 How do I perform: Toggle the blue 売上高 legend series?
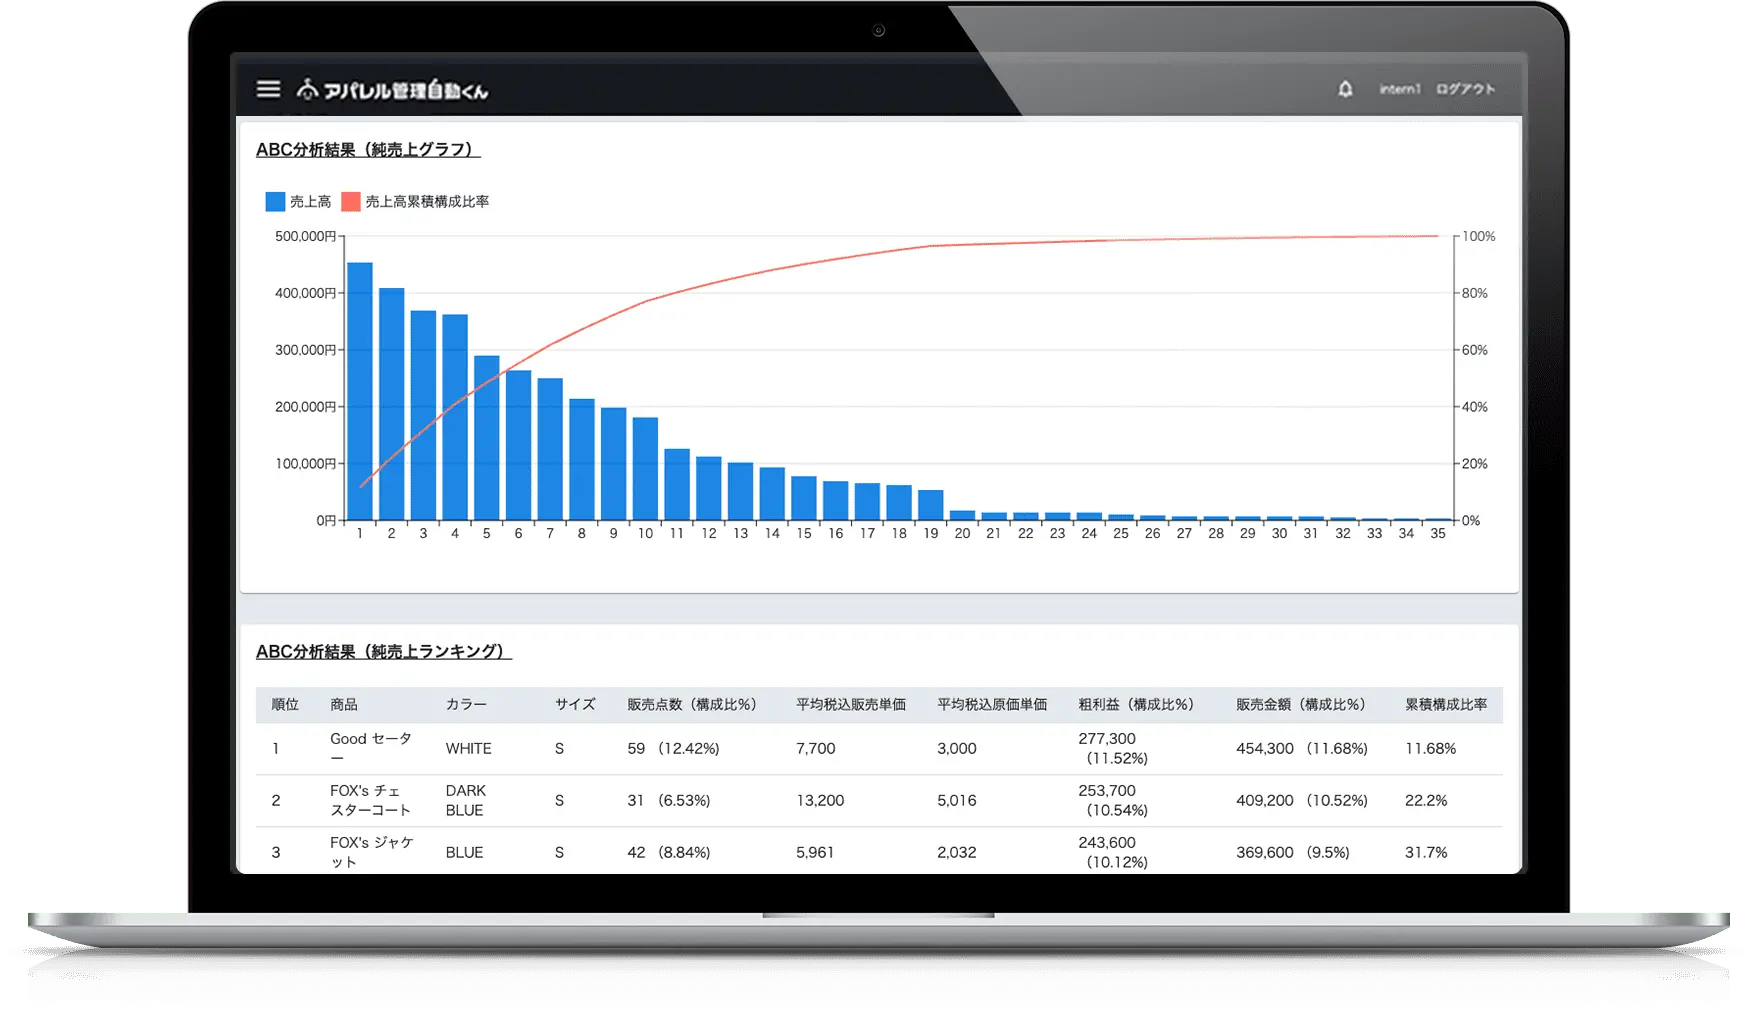[x=298, y=202]
